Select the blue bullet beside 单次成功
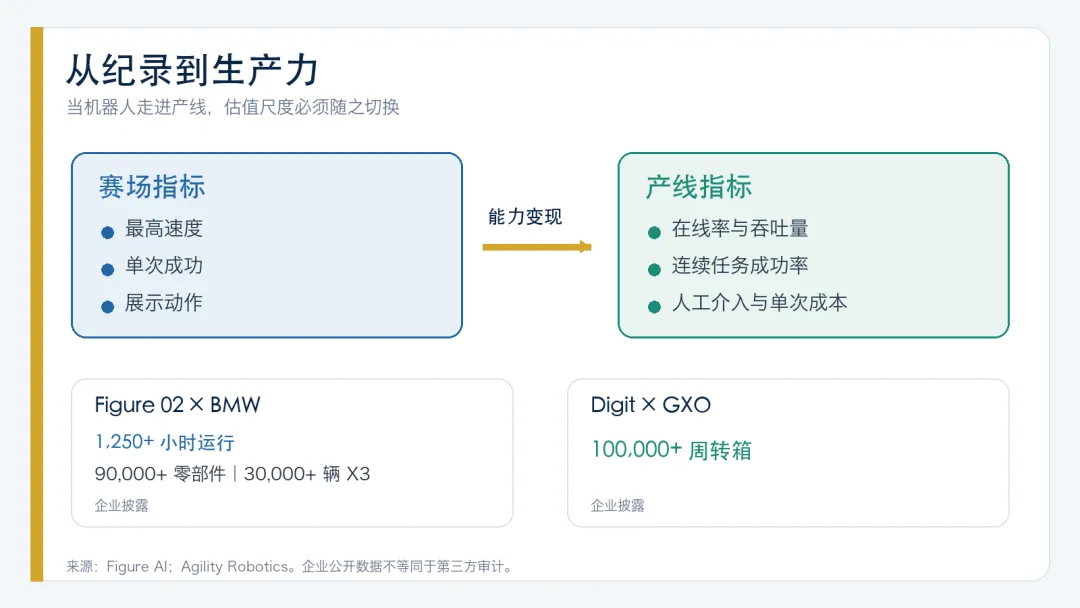This screenshot has width=1080, height=608. pyautogui.click(x=107, y=270)
